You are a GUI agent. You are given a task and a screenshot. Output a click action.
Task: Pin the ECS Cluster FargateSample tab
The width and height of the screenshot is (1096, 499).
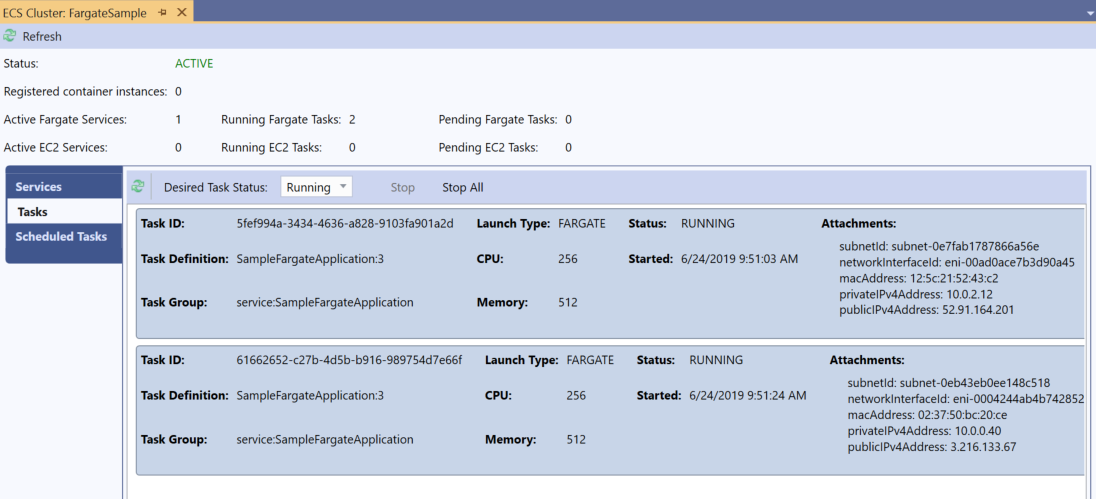[x=162, y=13]
